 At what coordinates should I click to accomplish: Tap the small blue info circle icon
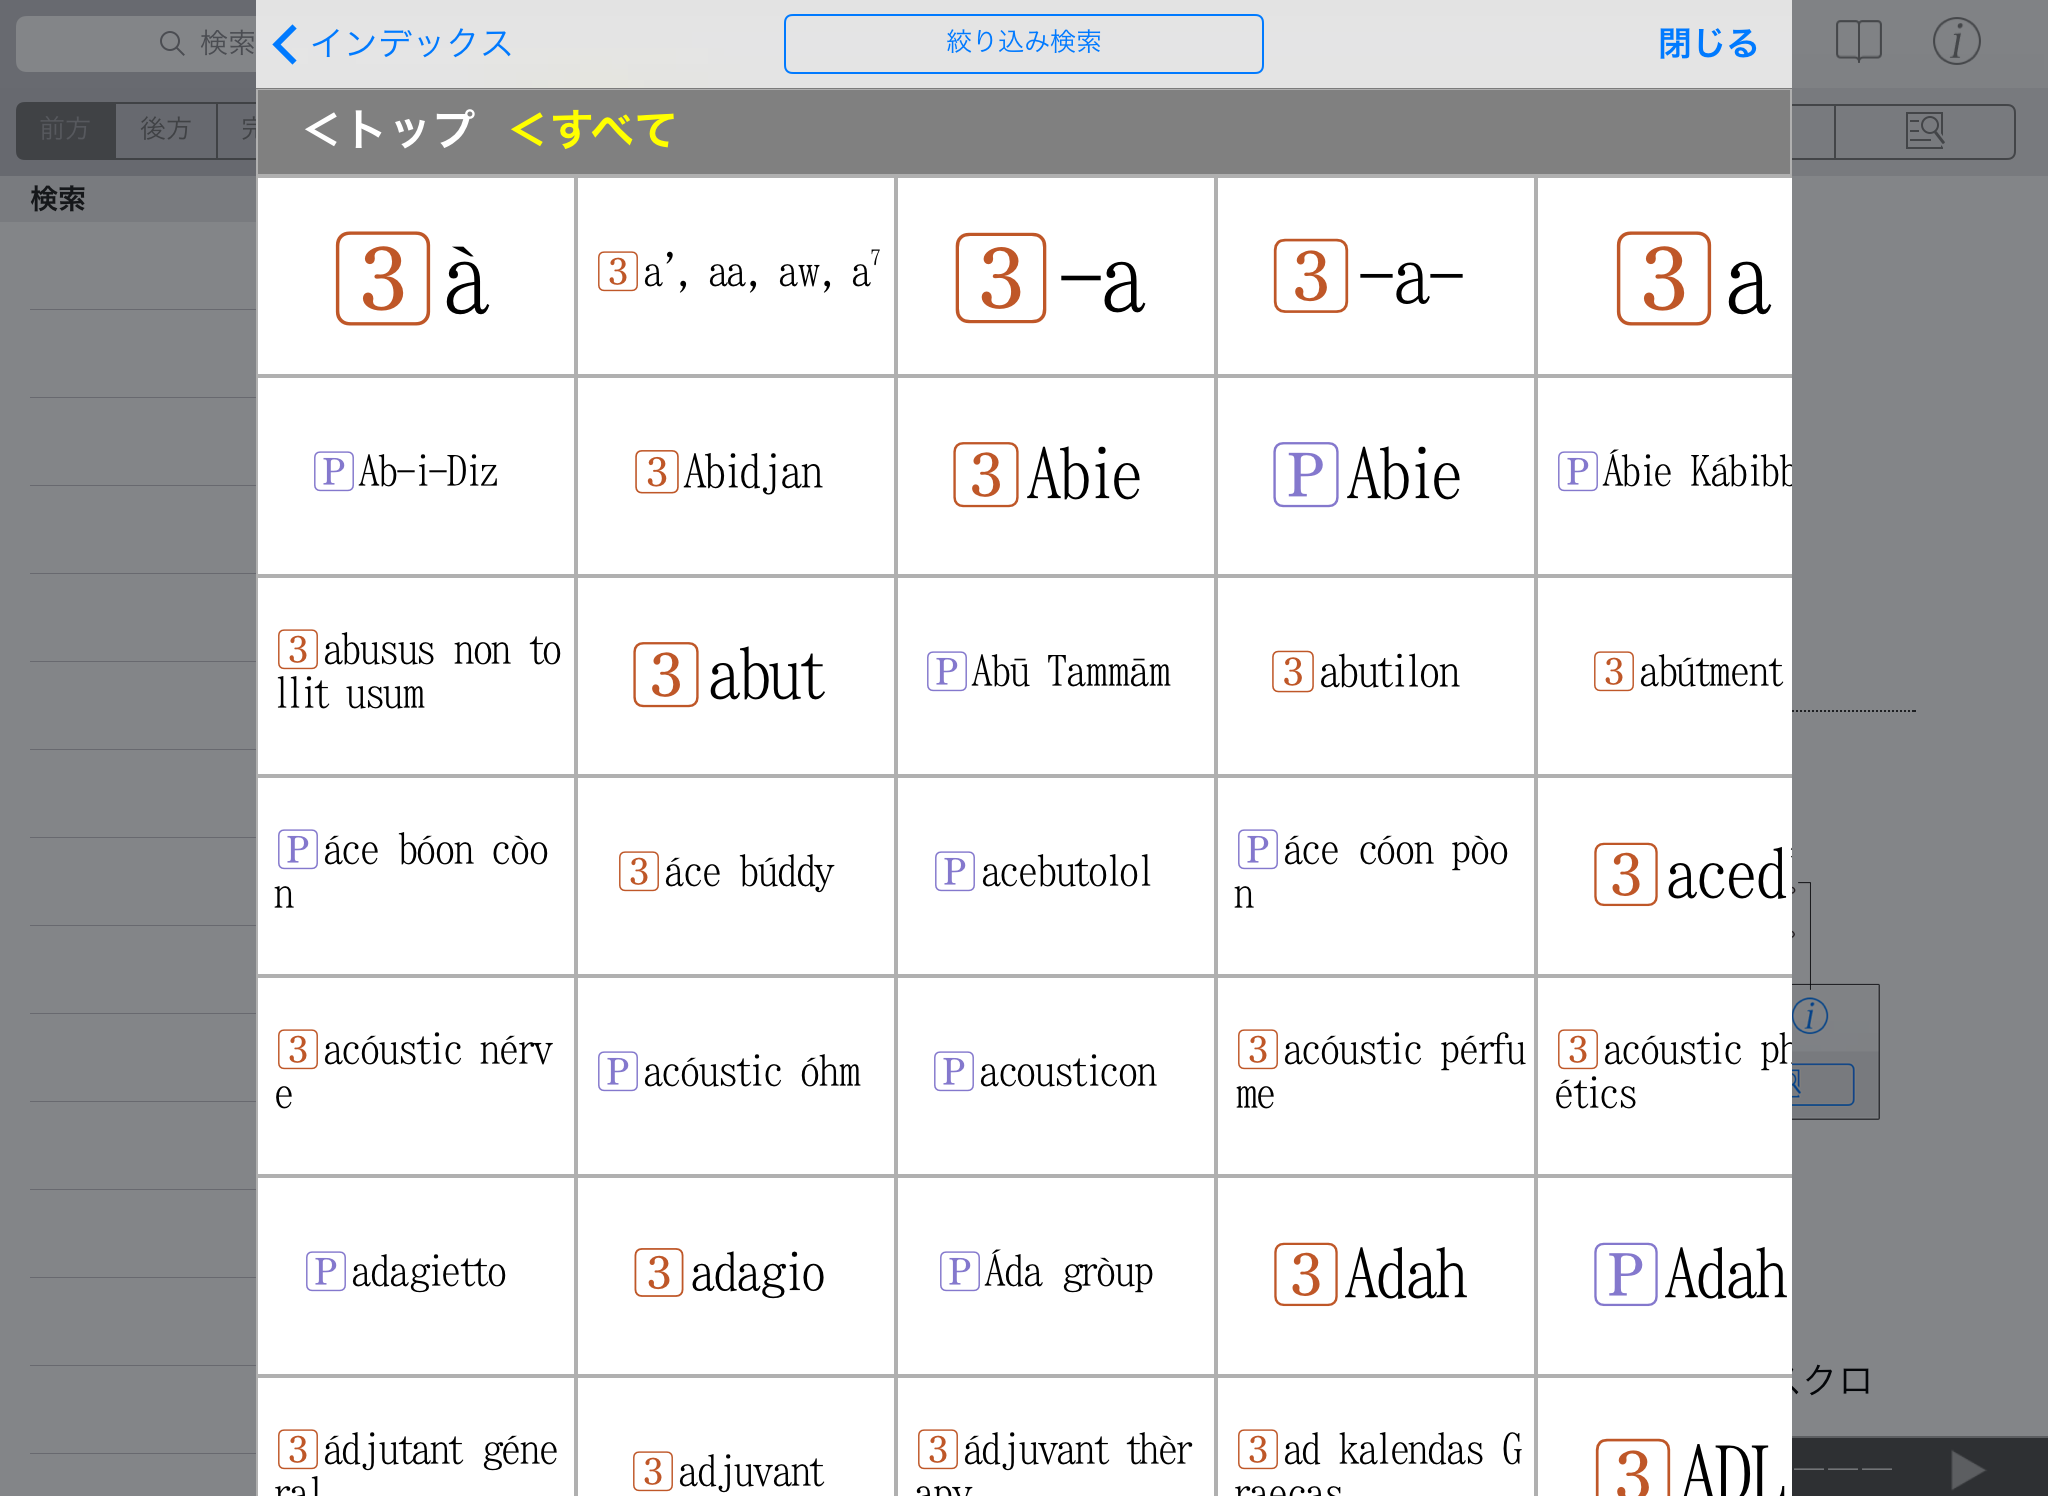1810,1016
